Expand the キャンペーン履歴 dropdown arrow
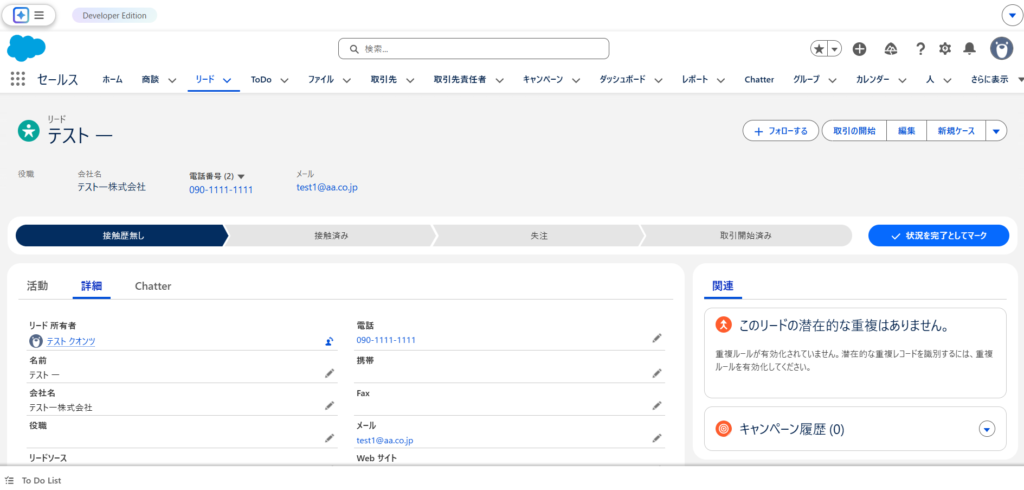This screenshot has height=490, width=1024. point(987,429)
